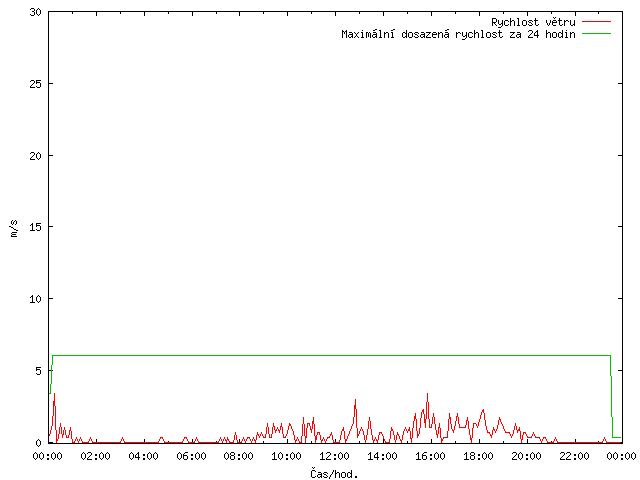The height and width of the screenshot is (480, 640).
Task: Click the x-axis tick label 12:00
Action: click(335, 456)
